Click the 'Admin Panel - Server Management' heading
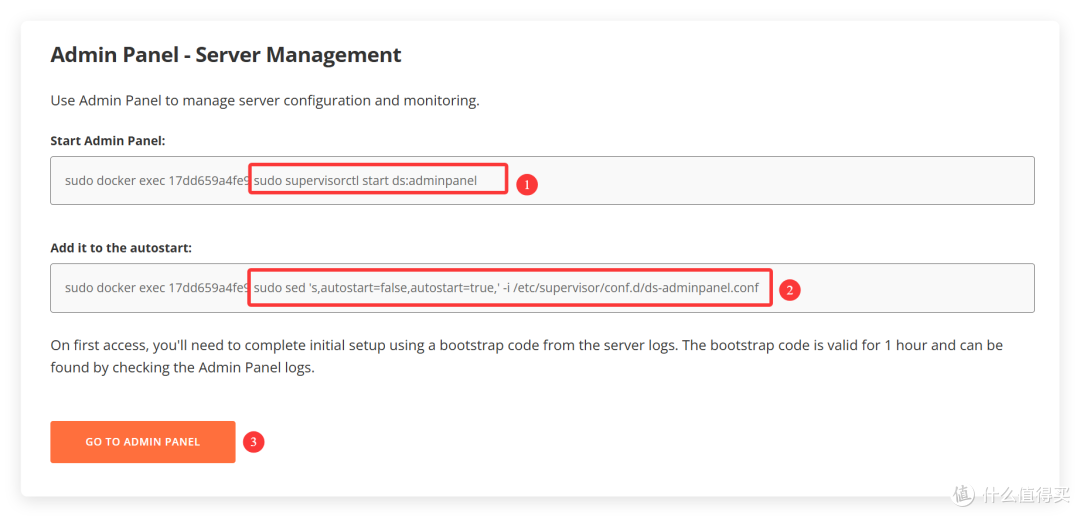Screen dimensions: 1080x517 pyautogui.click(x=226, y=54)
